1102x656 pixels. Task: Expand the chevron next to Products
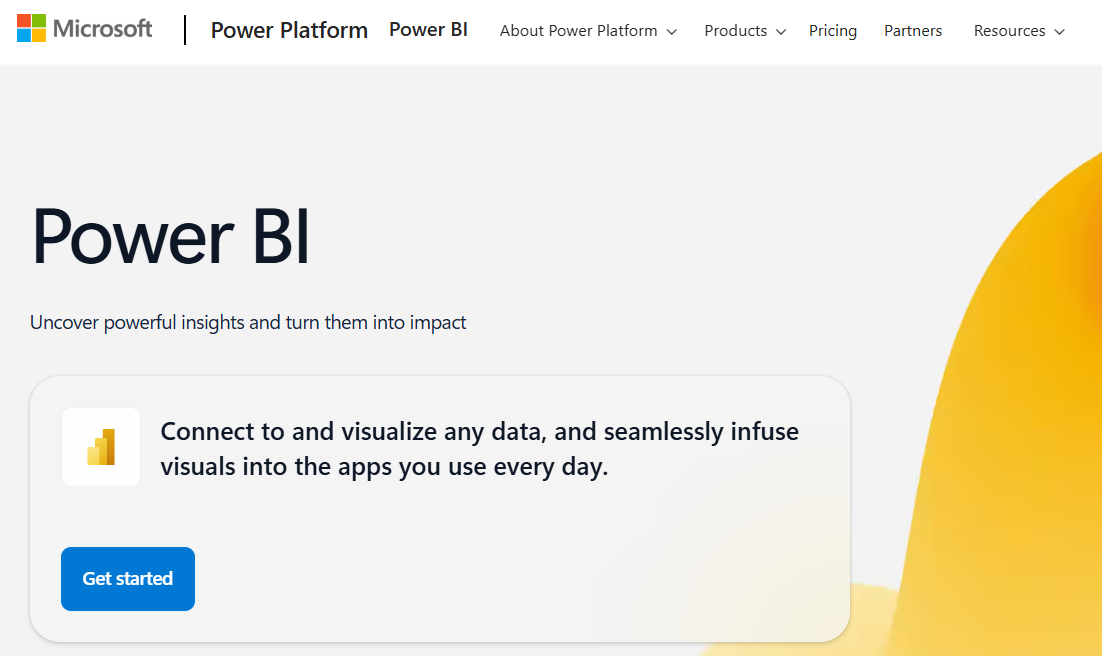[780, 32]
